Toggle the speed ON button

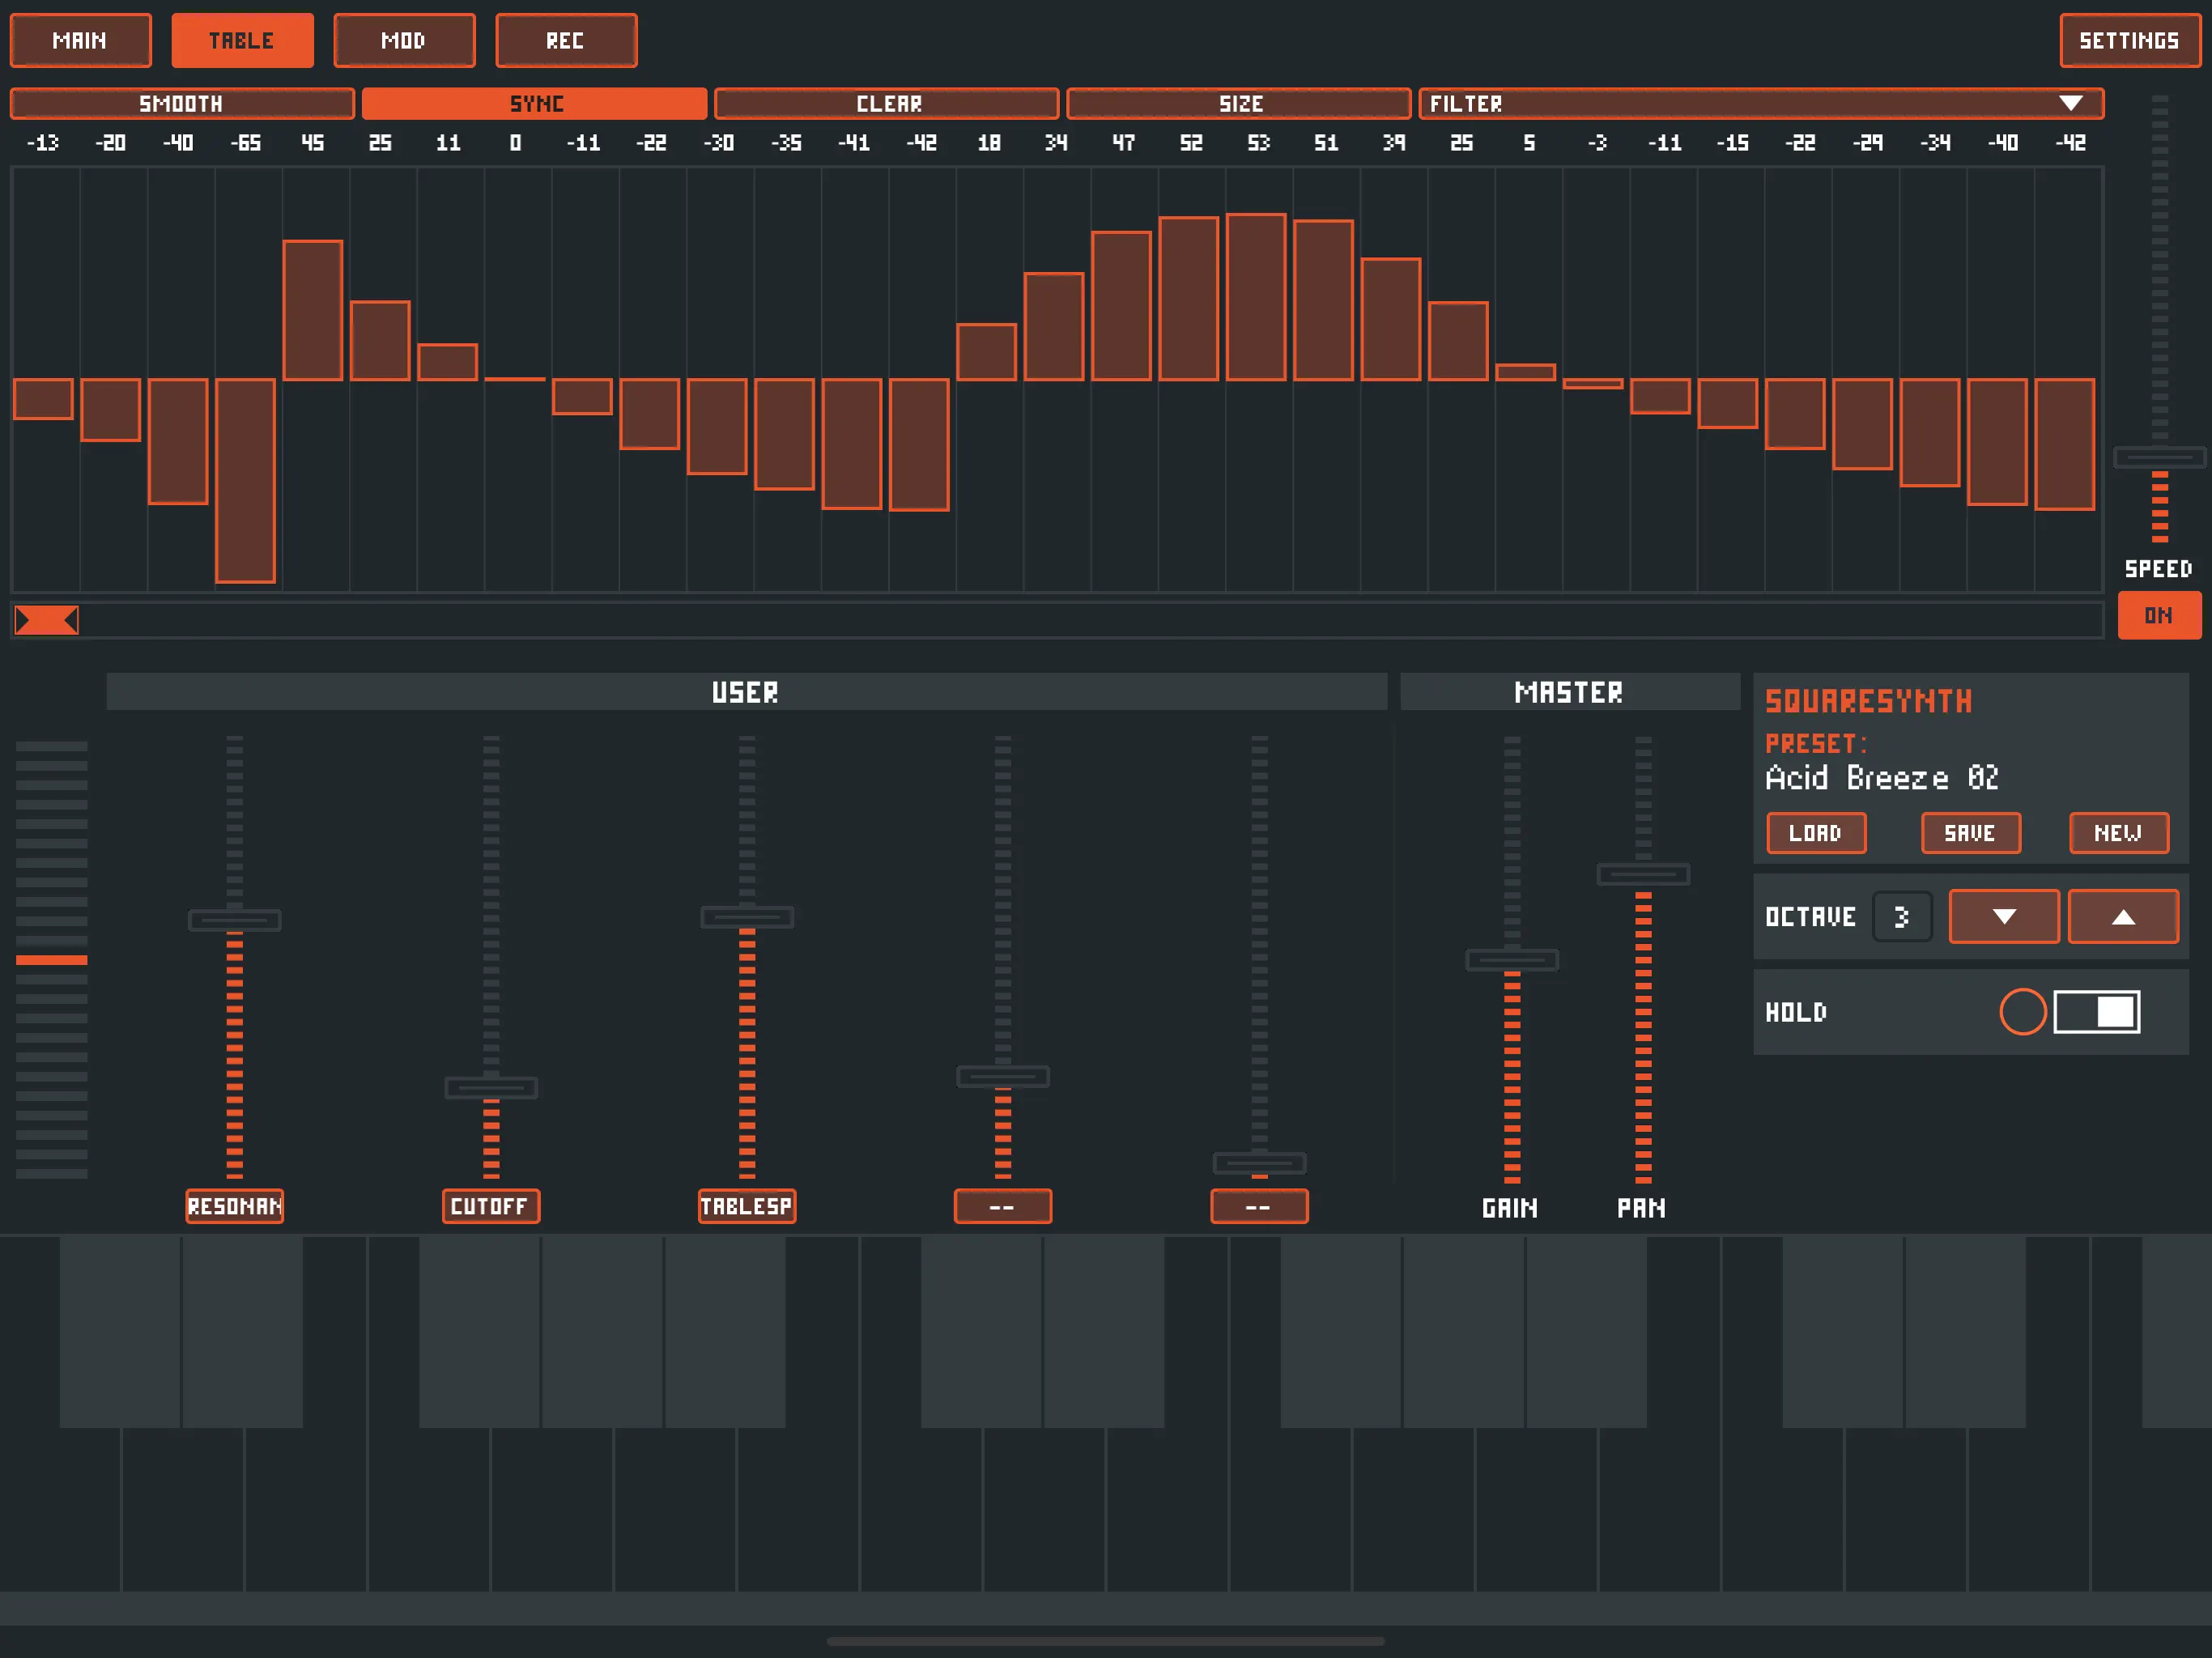tap(2158, 616)
